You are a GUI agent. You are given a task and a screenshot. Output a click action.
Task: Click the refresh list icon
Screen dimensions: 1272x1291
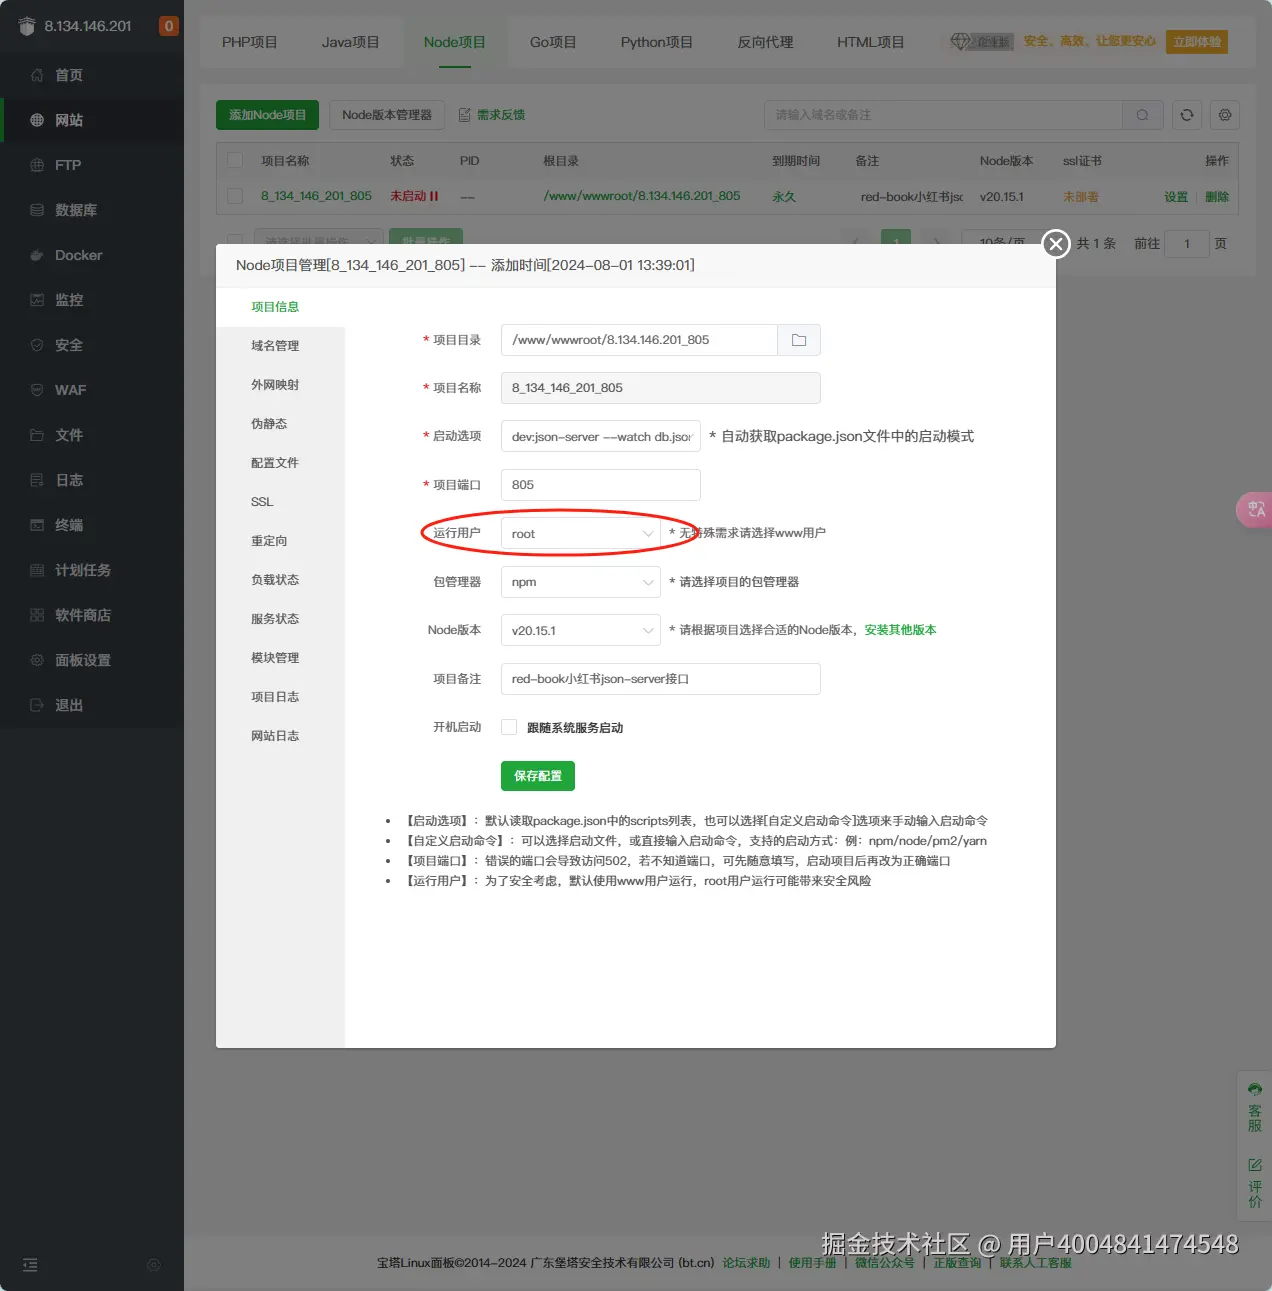[1187, 115]
